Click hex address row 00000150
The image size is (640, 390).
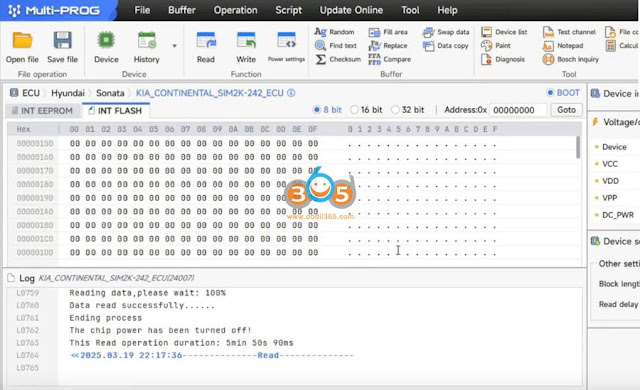pos(35,143)
